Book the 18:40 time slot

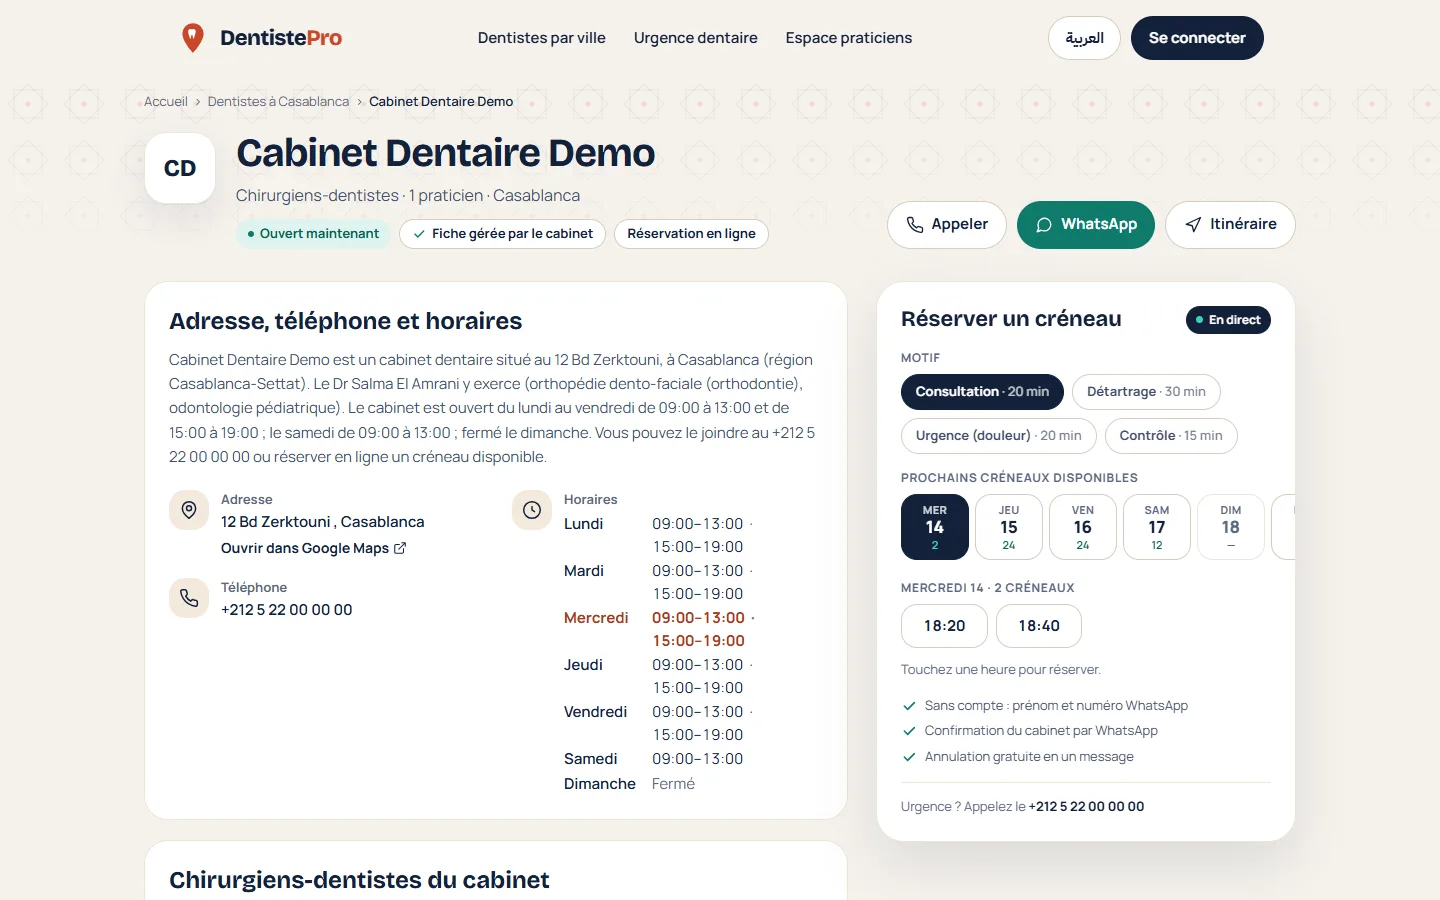coord(1039,626)
